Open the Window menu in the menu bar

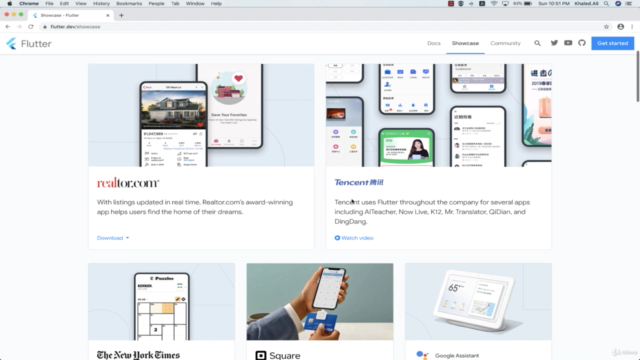click(195, 4)
